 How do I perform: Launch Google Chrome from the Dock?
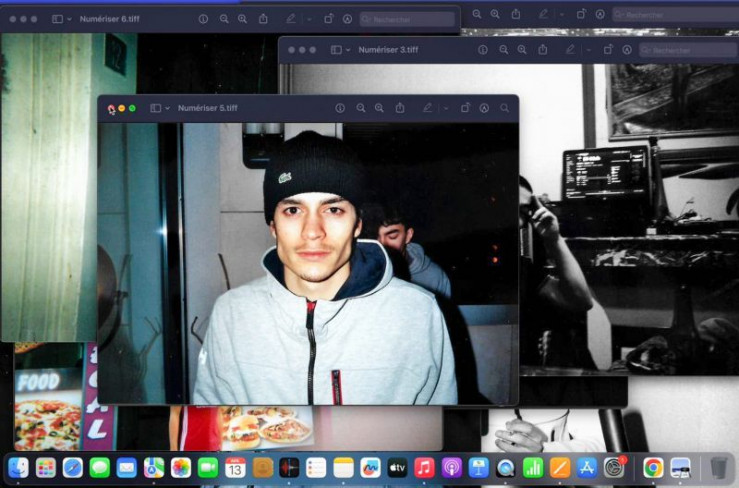653,467
